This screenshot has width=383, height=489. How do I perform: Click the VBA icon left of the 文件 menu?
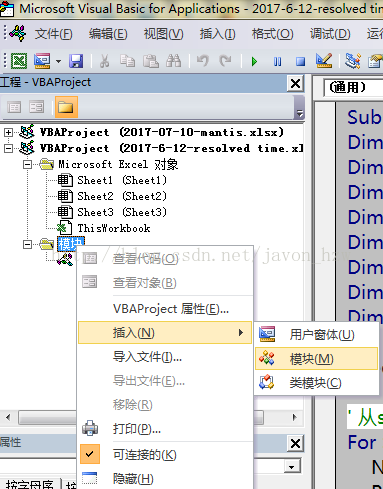coord(18,33)
